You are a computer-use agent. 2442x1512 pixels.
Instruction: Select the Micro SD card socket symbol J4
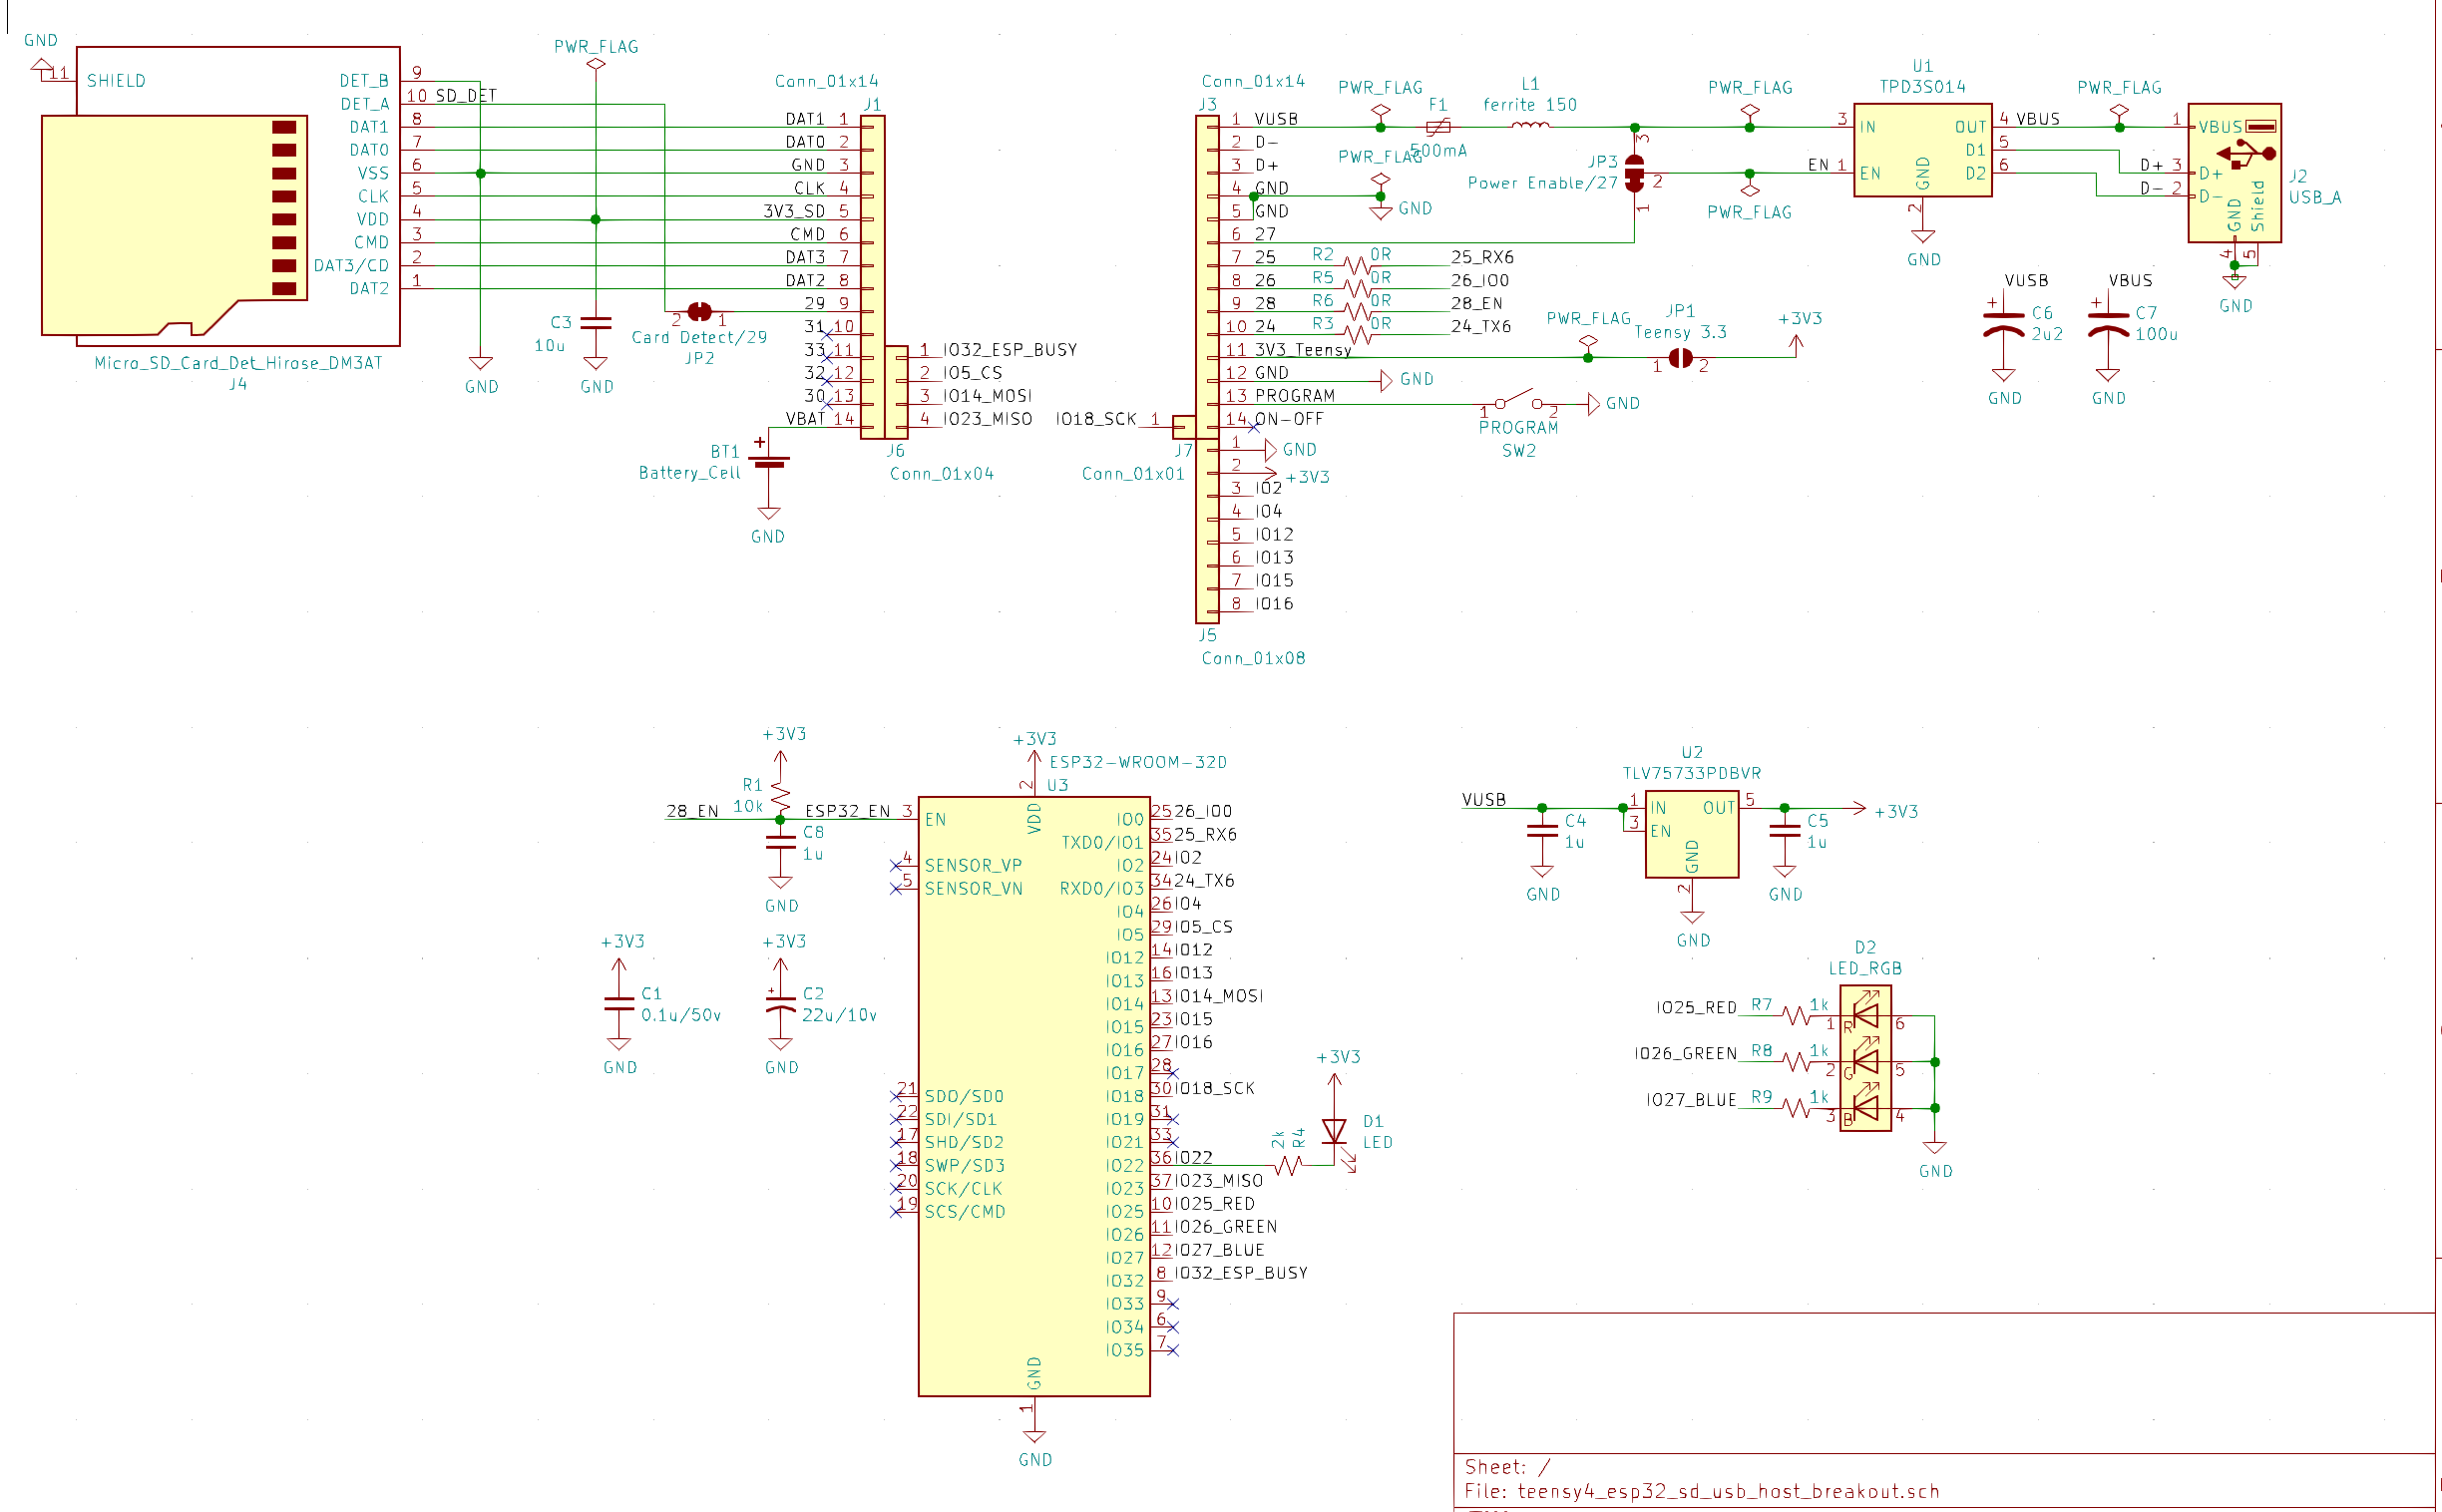[x=220, y=196]
